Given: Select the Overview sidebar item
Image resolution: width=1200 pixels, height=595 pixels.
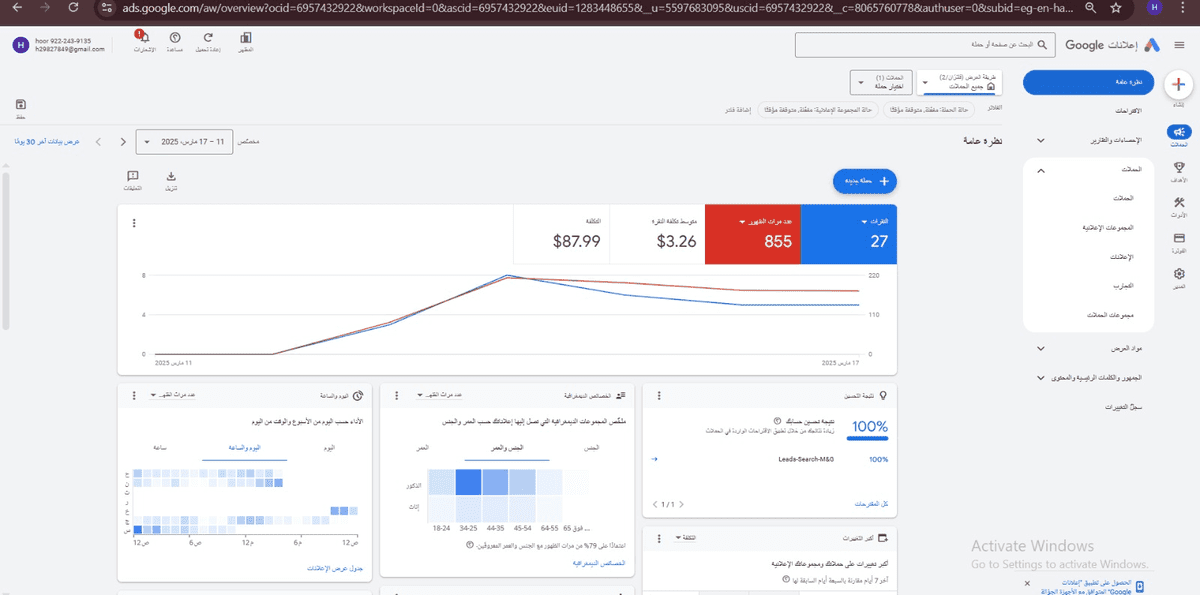Looking at the screenshot, I should tap(1090, 82).
